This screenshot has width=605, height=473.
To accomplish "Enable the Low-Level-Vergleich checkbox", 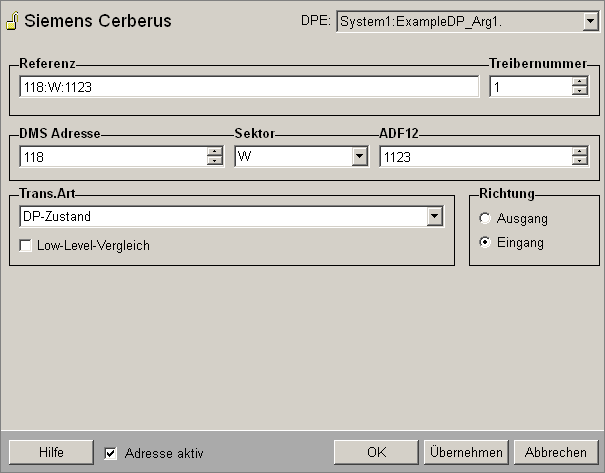I will click(26, 245).
